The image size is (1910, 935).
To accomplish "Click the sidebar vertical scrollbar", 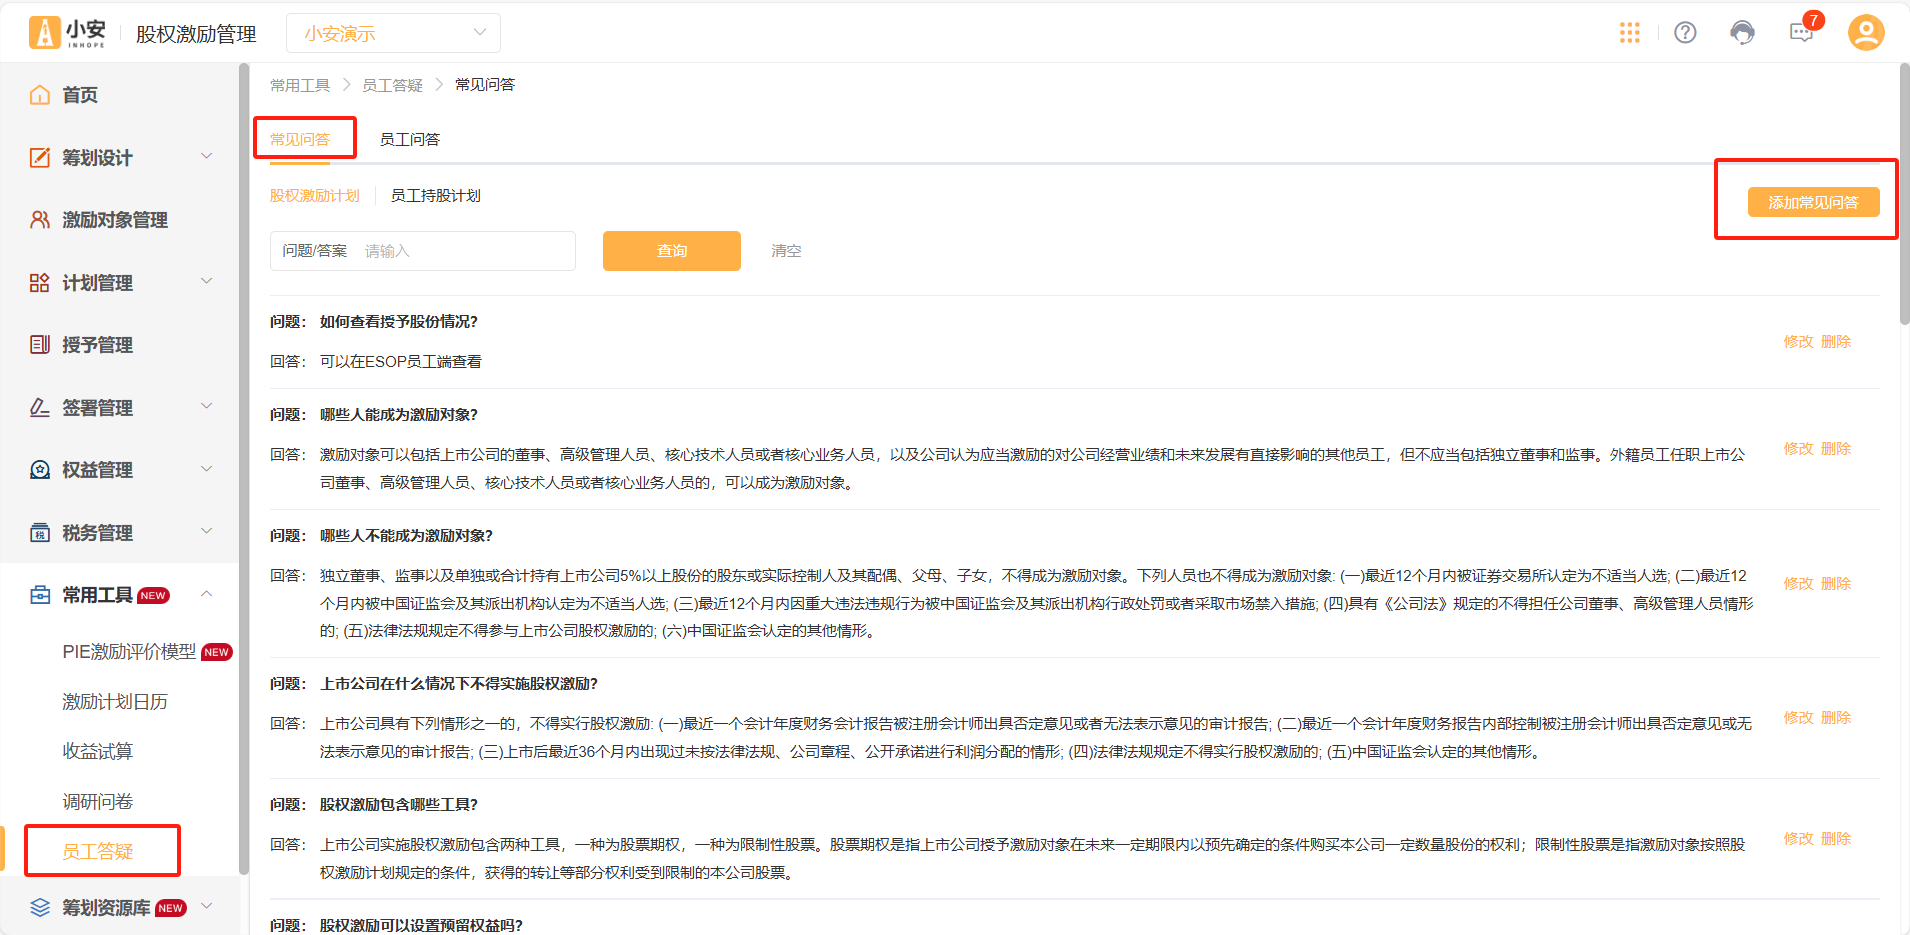I will point(244,468).
